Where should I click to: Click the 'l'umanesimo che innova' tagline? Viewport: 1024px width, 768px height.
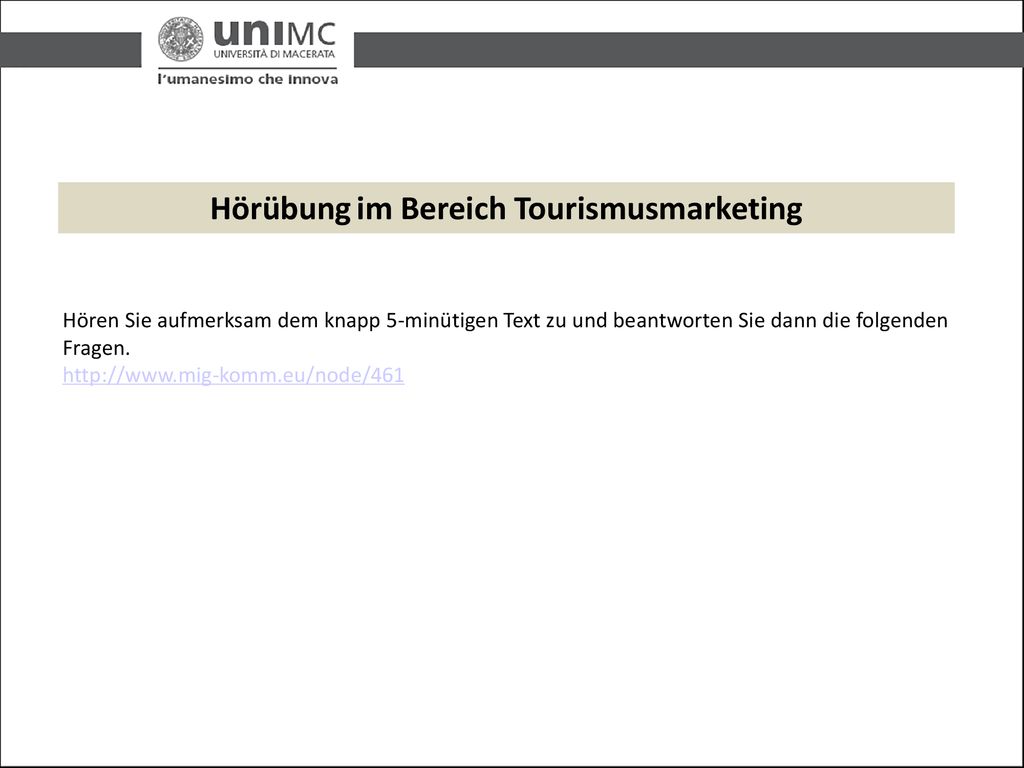[x=248, y=79]
